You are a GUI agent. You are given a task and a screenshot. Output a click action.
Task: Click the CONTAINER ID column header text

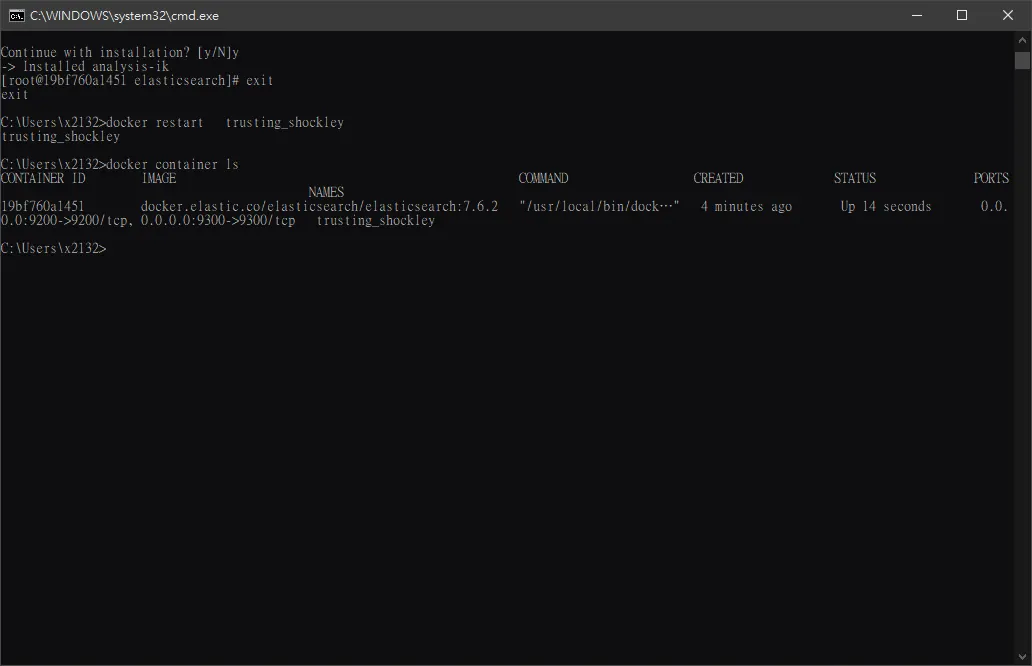(x=43, y=178)
